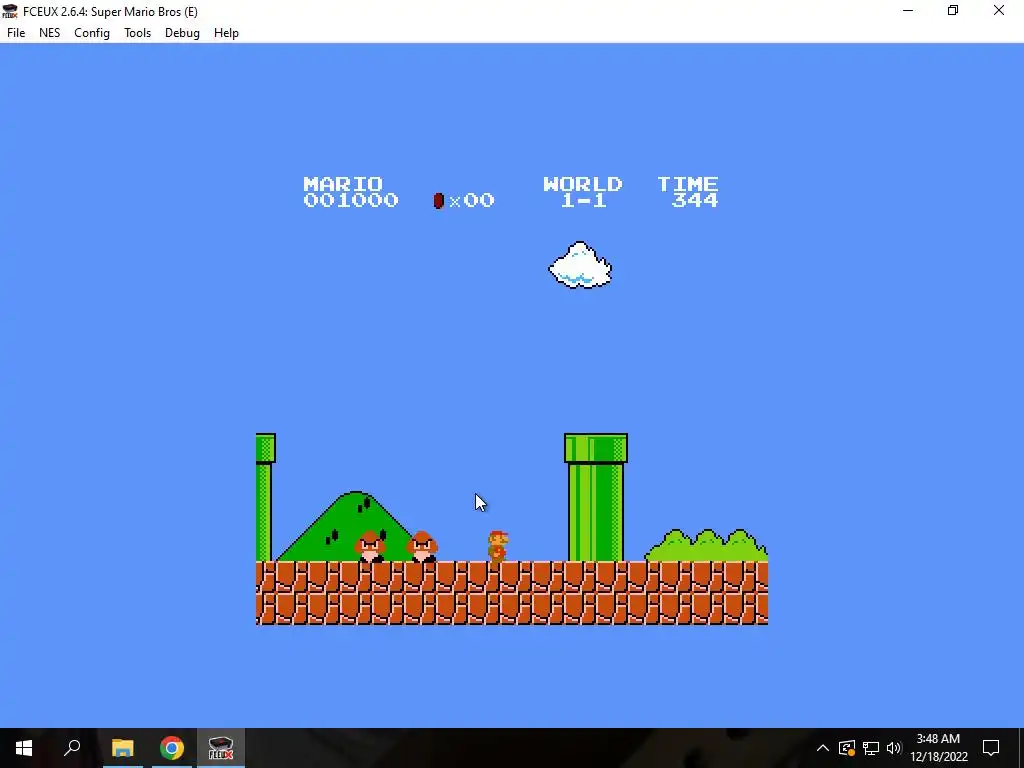Open the Help menu
The width and height of the screenshot is (1024, 768).
[x=226, y=33]
